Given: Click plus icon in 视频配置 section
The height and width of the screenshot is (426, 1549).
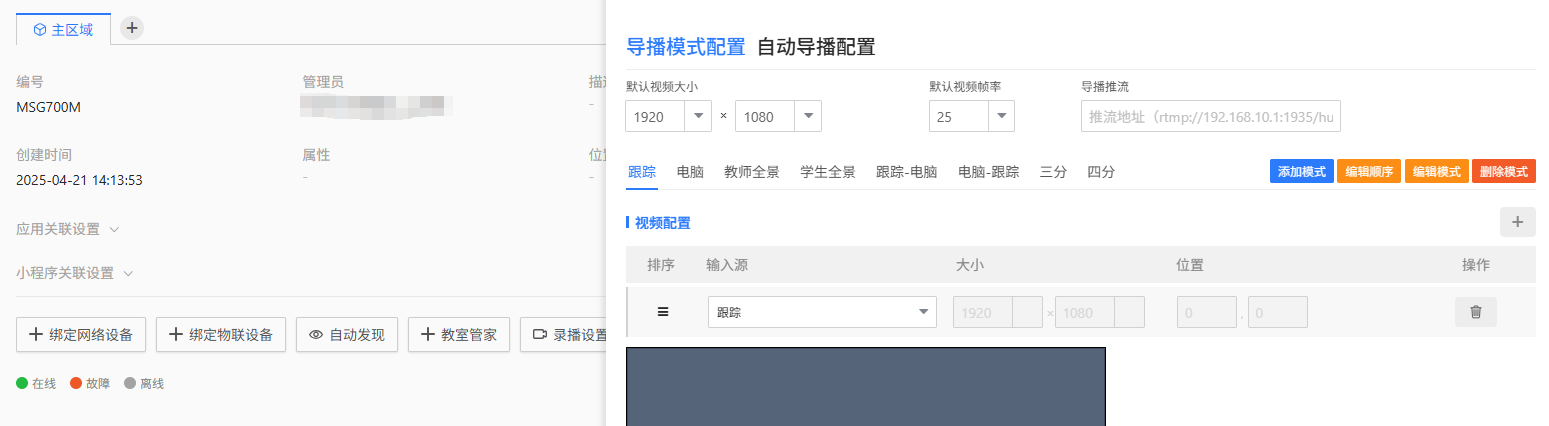Looking at the screenshot, I should point(1517,222).
